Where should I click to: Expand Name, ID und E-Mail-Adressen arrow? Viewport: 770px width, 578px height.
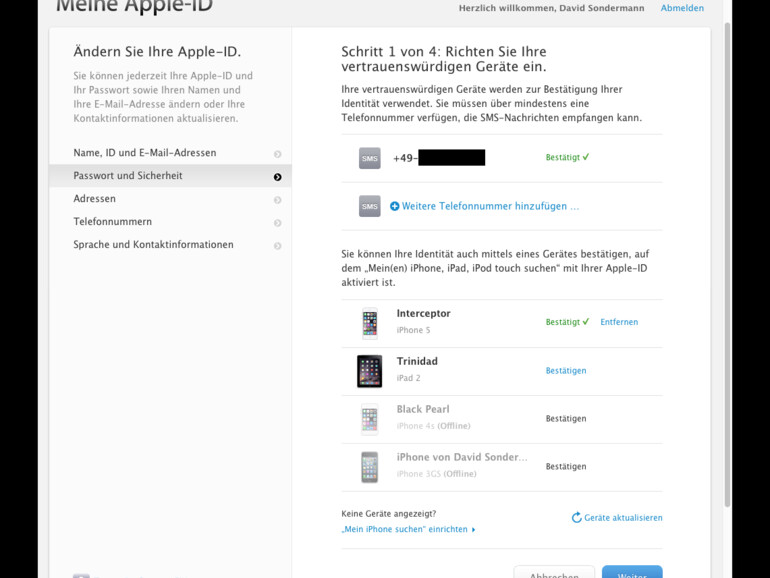[277, 154]
